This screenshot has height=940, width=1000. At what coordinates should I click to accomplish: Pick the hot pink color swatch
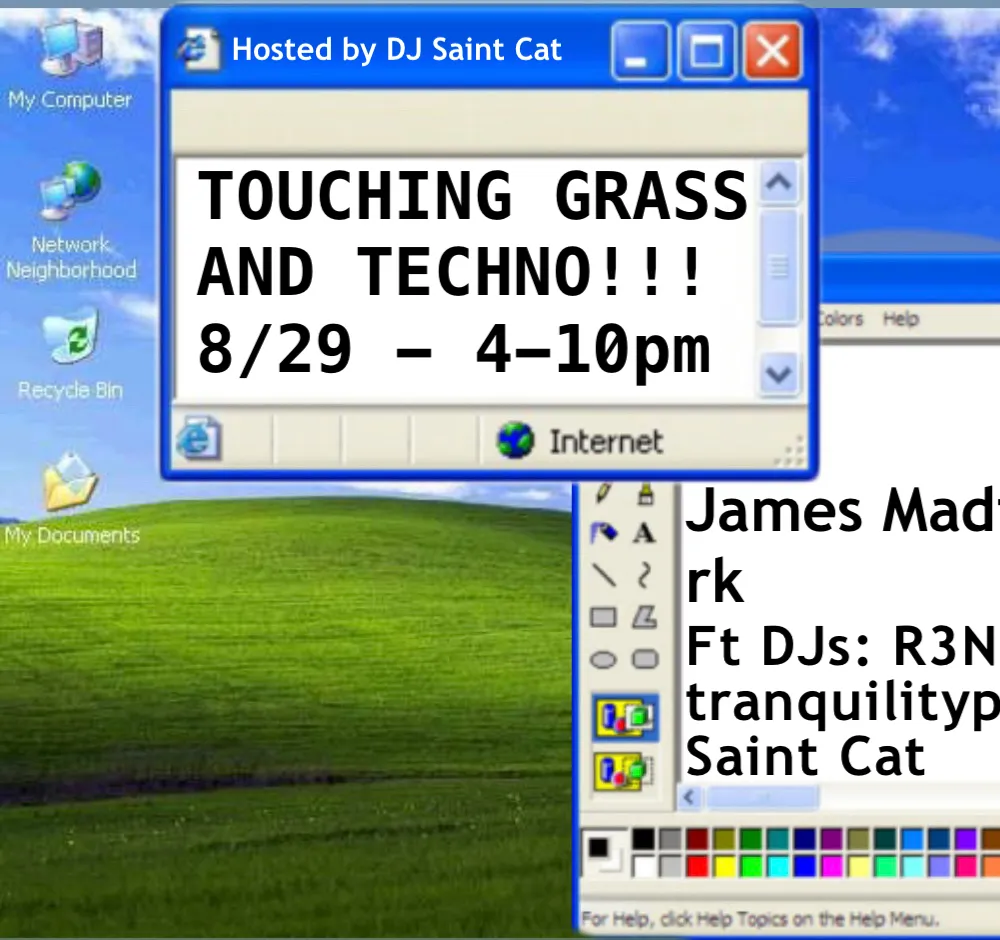(966, 866)
